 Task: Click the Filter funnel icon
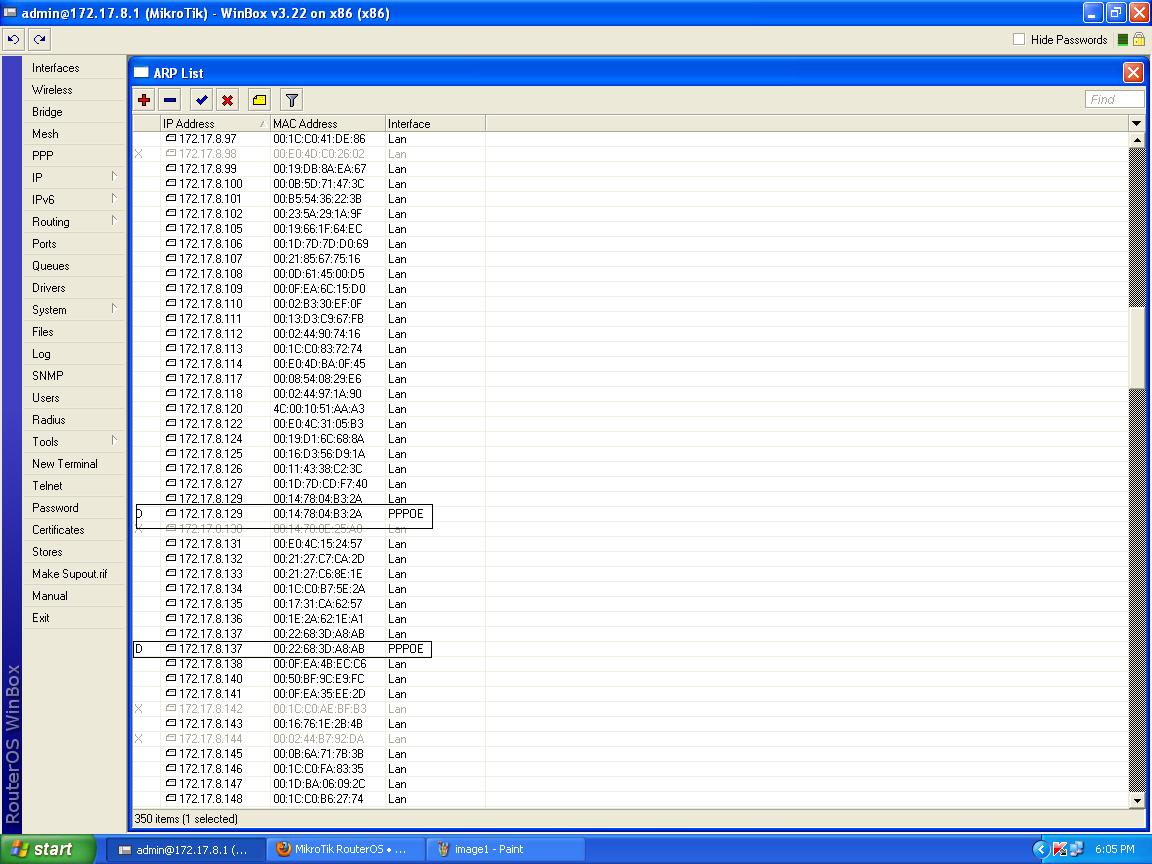click(292, 100)
